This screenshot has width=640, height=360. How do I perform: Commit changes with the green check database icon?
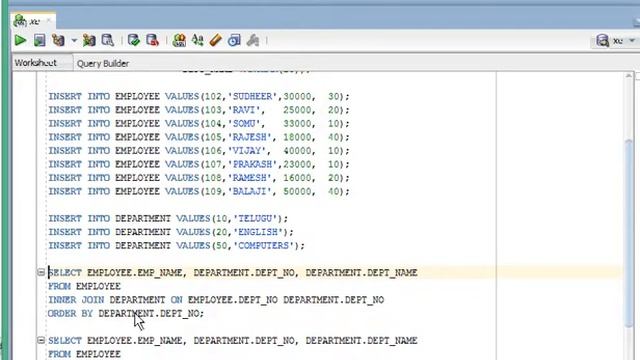pyautogui.click(x=133, y=40)
